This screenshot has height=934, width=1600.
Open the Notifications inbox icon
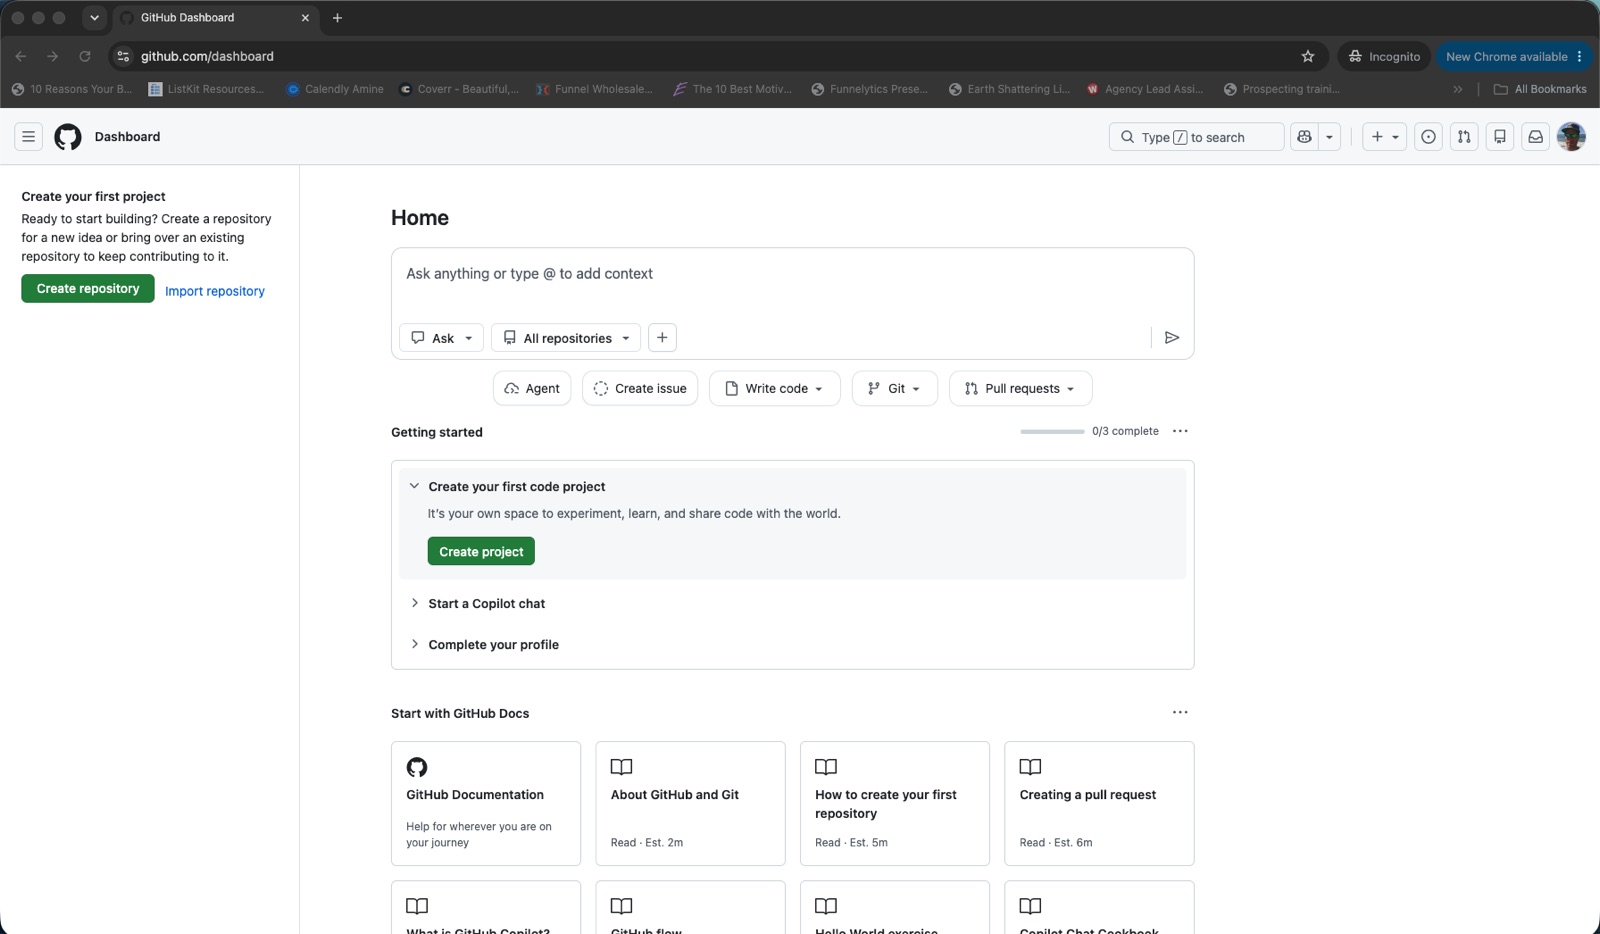1535,137
